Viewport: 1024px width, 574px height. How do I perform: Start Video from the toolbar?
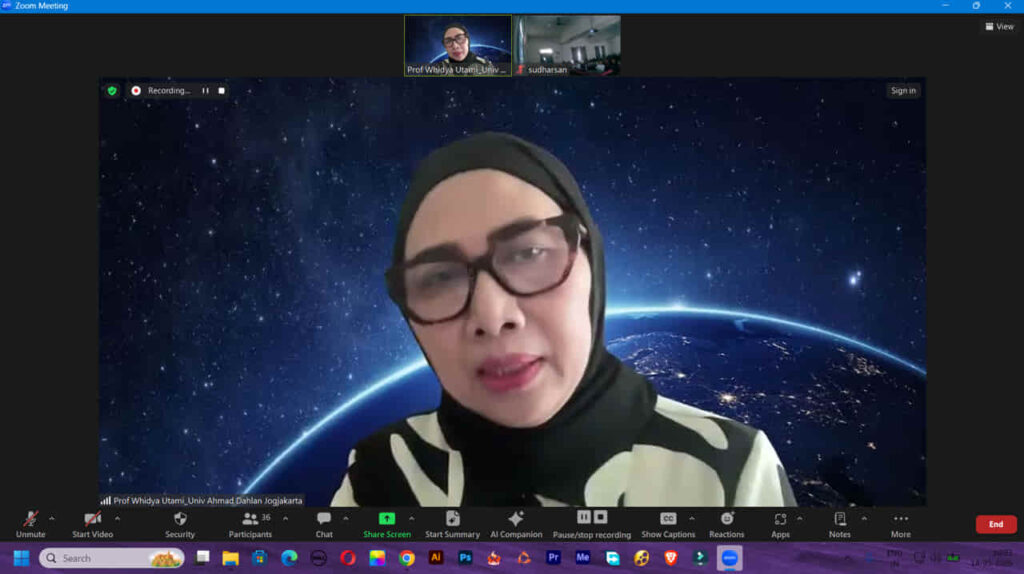[92, 524]
